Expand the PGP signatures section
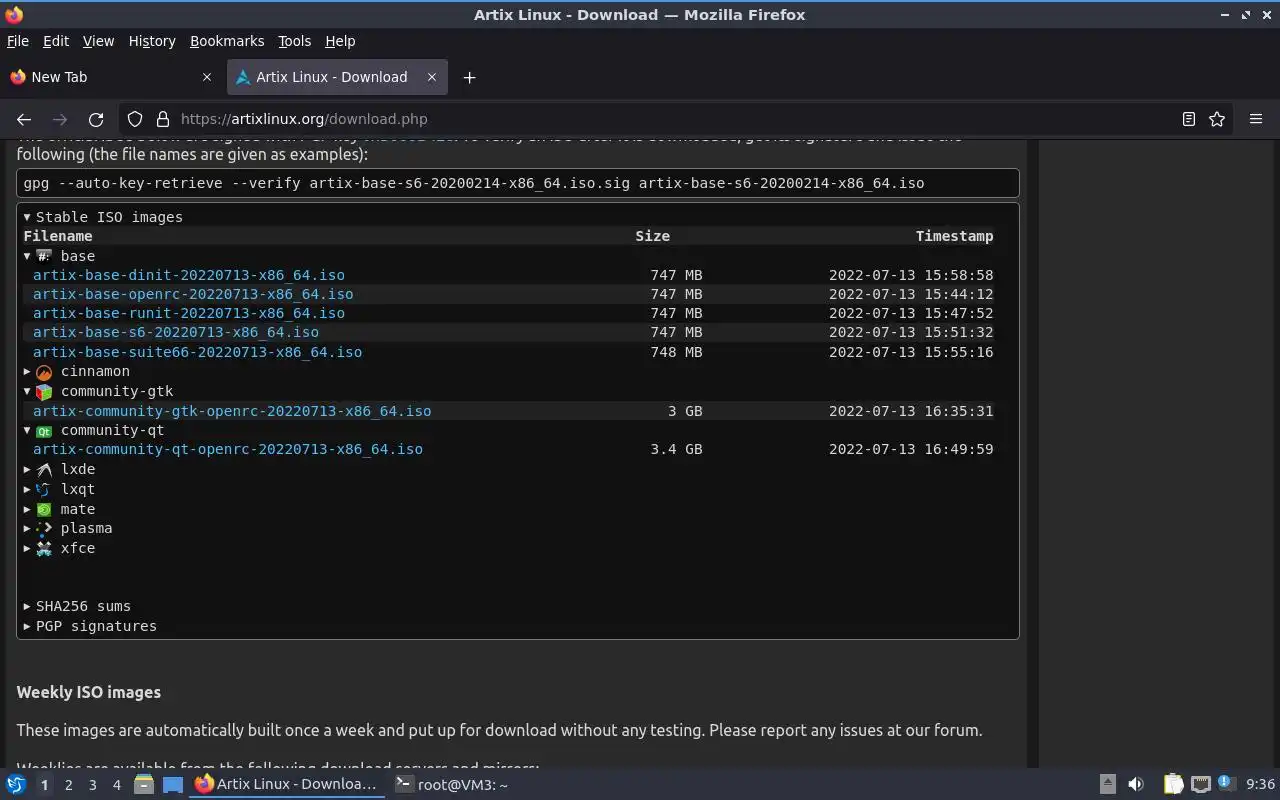 click(90, 626)
